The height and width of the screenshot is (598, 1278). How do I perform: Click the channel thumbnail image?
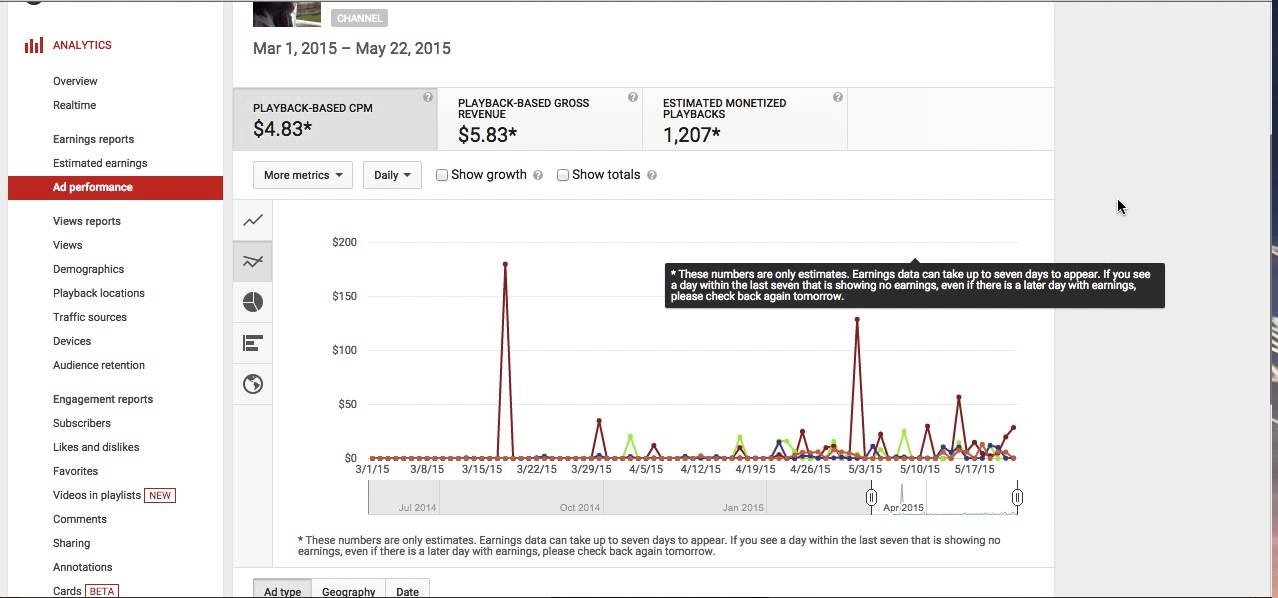(287, 13)
